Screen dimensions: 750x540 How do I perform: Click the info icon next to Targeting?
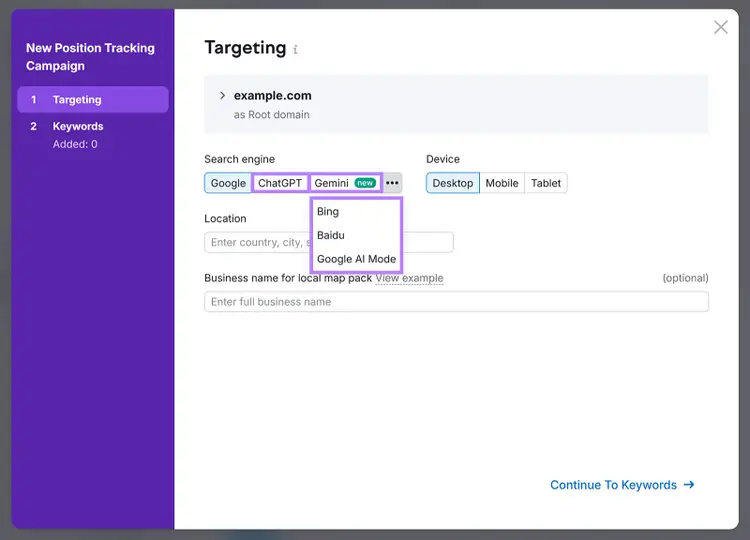click(x=295, y=49)
